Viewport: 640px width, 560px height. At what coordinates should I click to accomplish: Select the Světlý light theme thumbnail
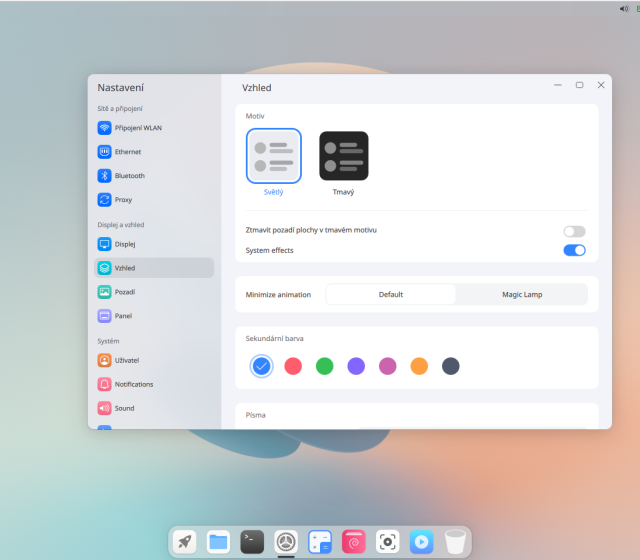(x=273, y=157)
